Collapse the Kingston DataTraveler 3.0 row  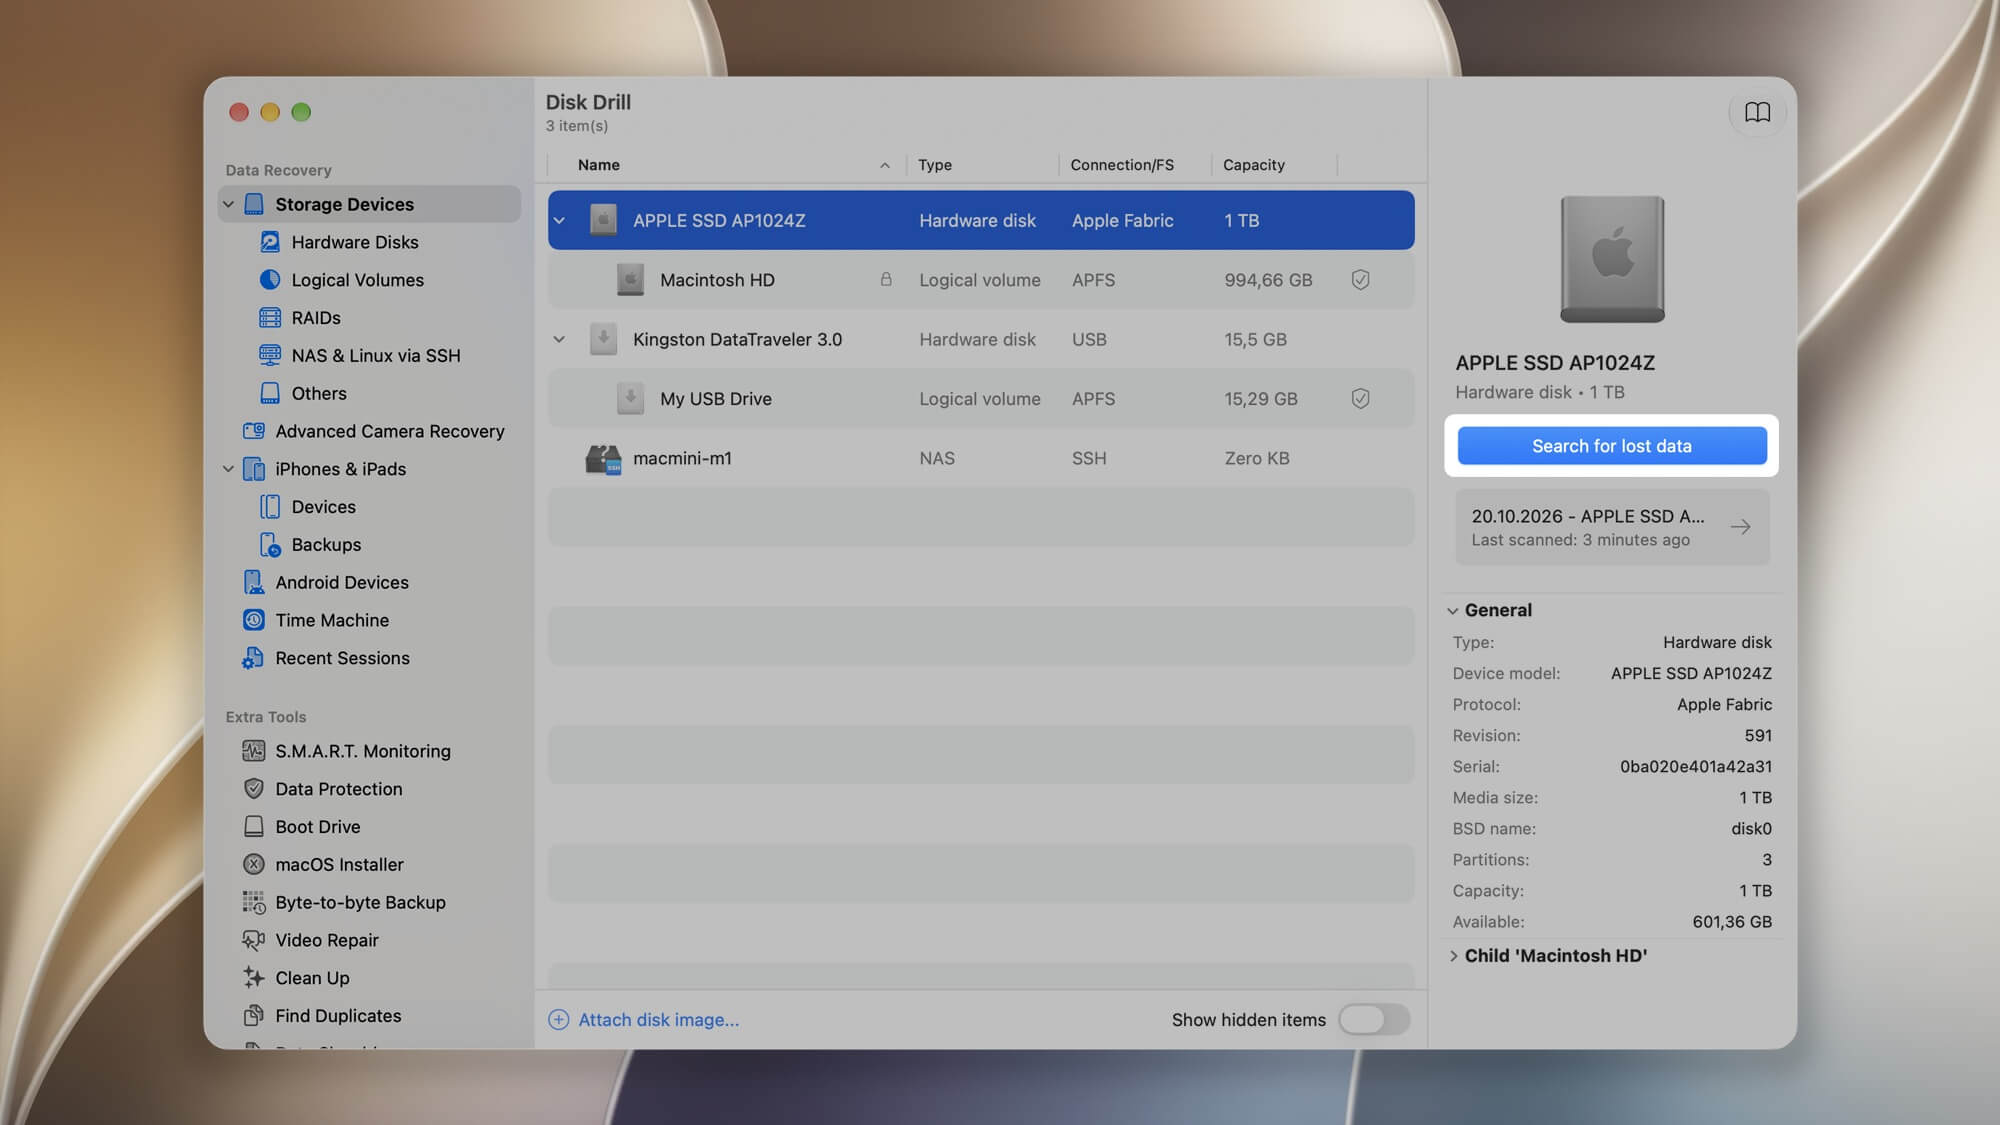[560, 340]
